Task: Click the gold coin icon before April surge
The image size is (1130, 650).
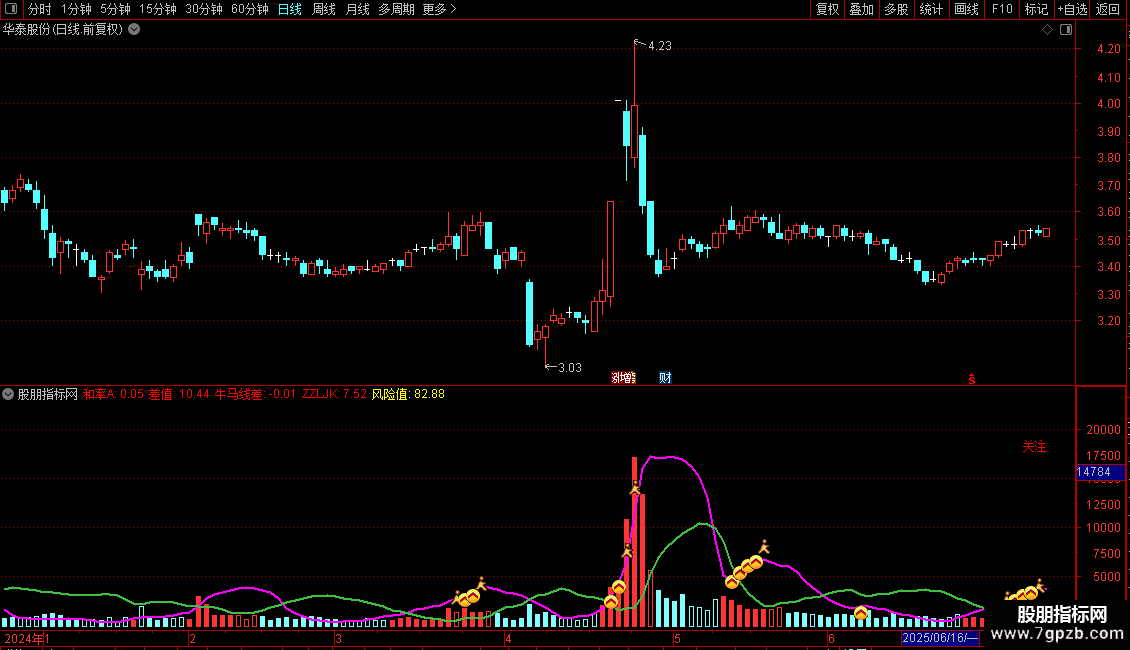Action: pyautogui.click(x=611, y=602)
